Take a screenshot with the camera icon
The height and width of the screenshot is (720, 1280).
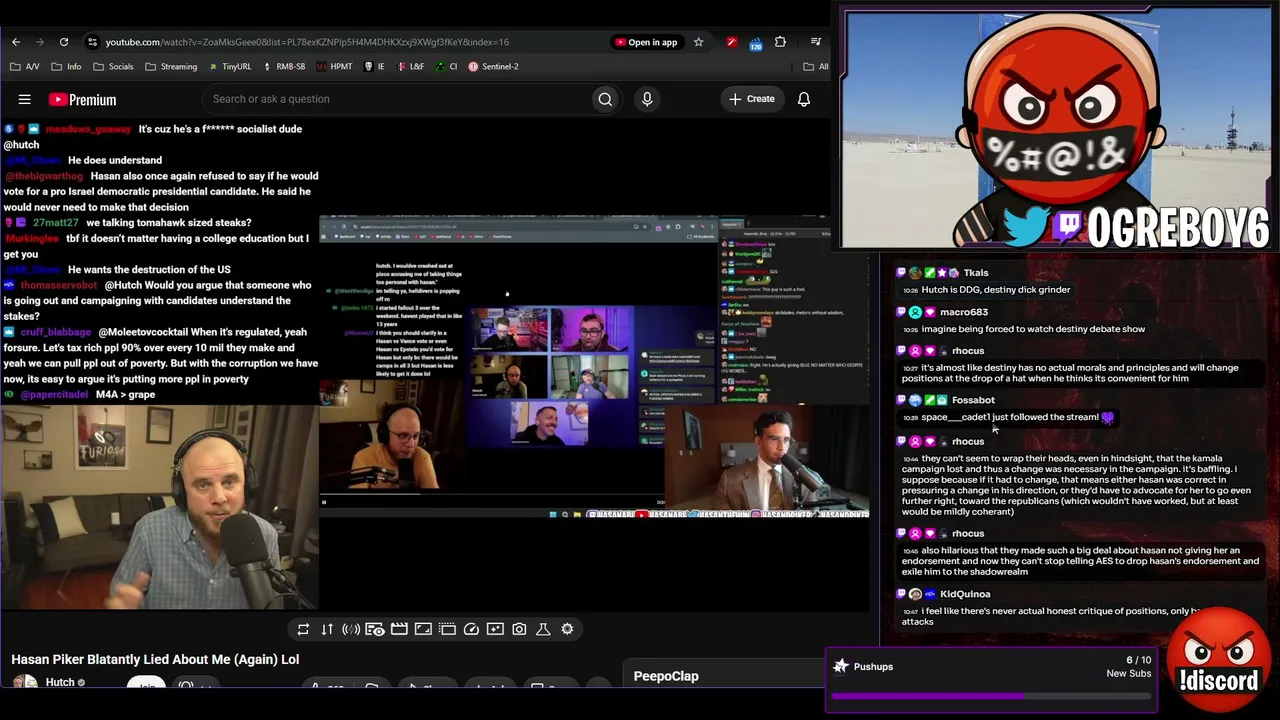[519, 629]
